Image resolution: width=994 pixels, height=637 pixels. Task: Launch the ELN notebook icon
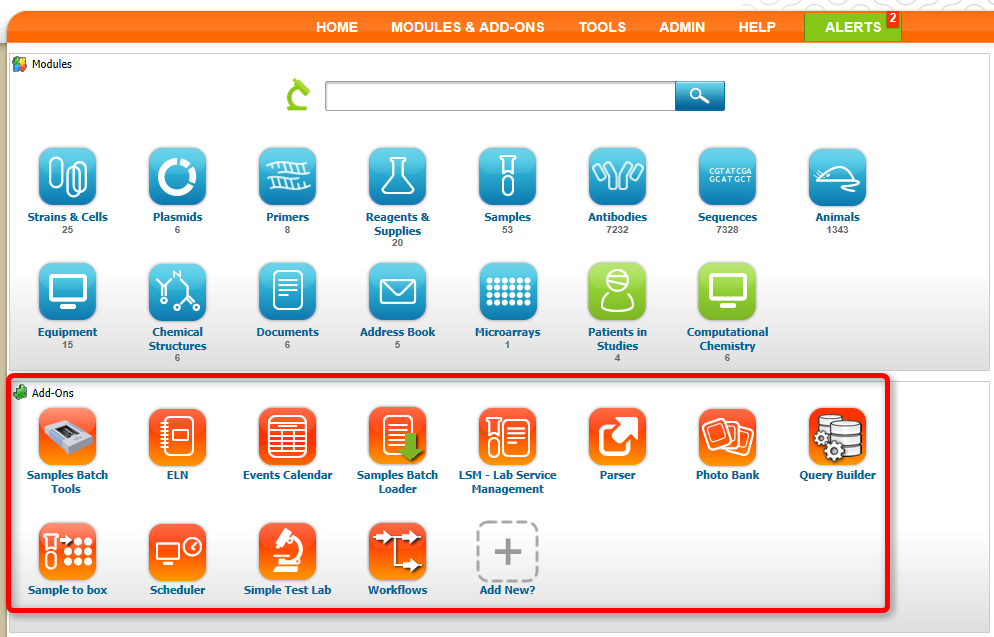pos(178,436)
